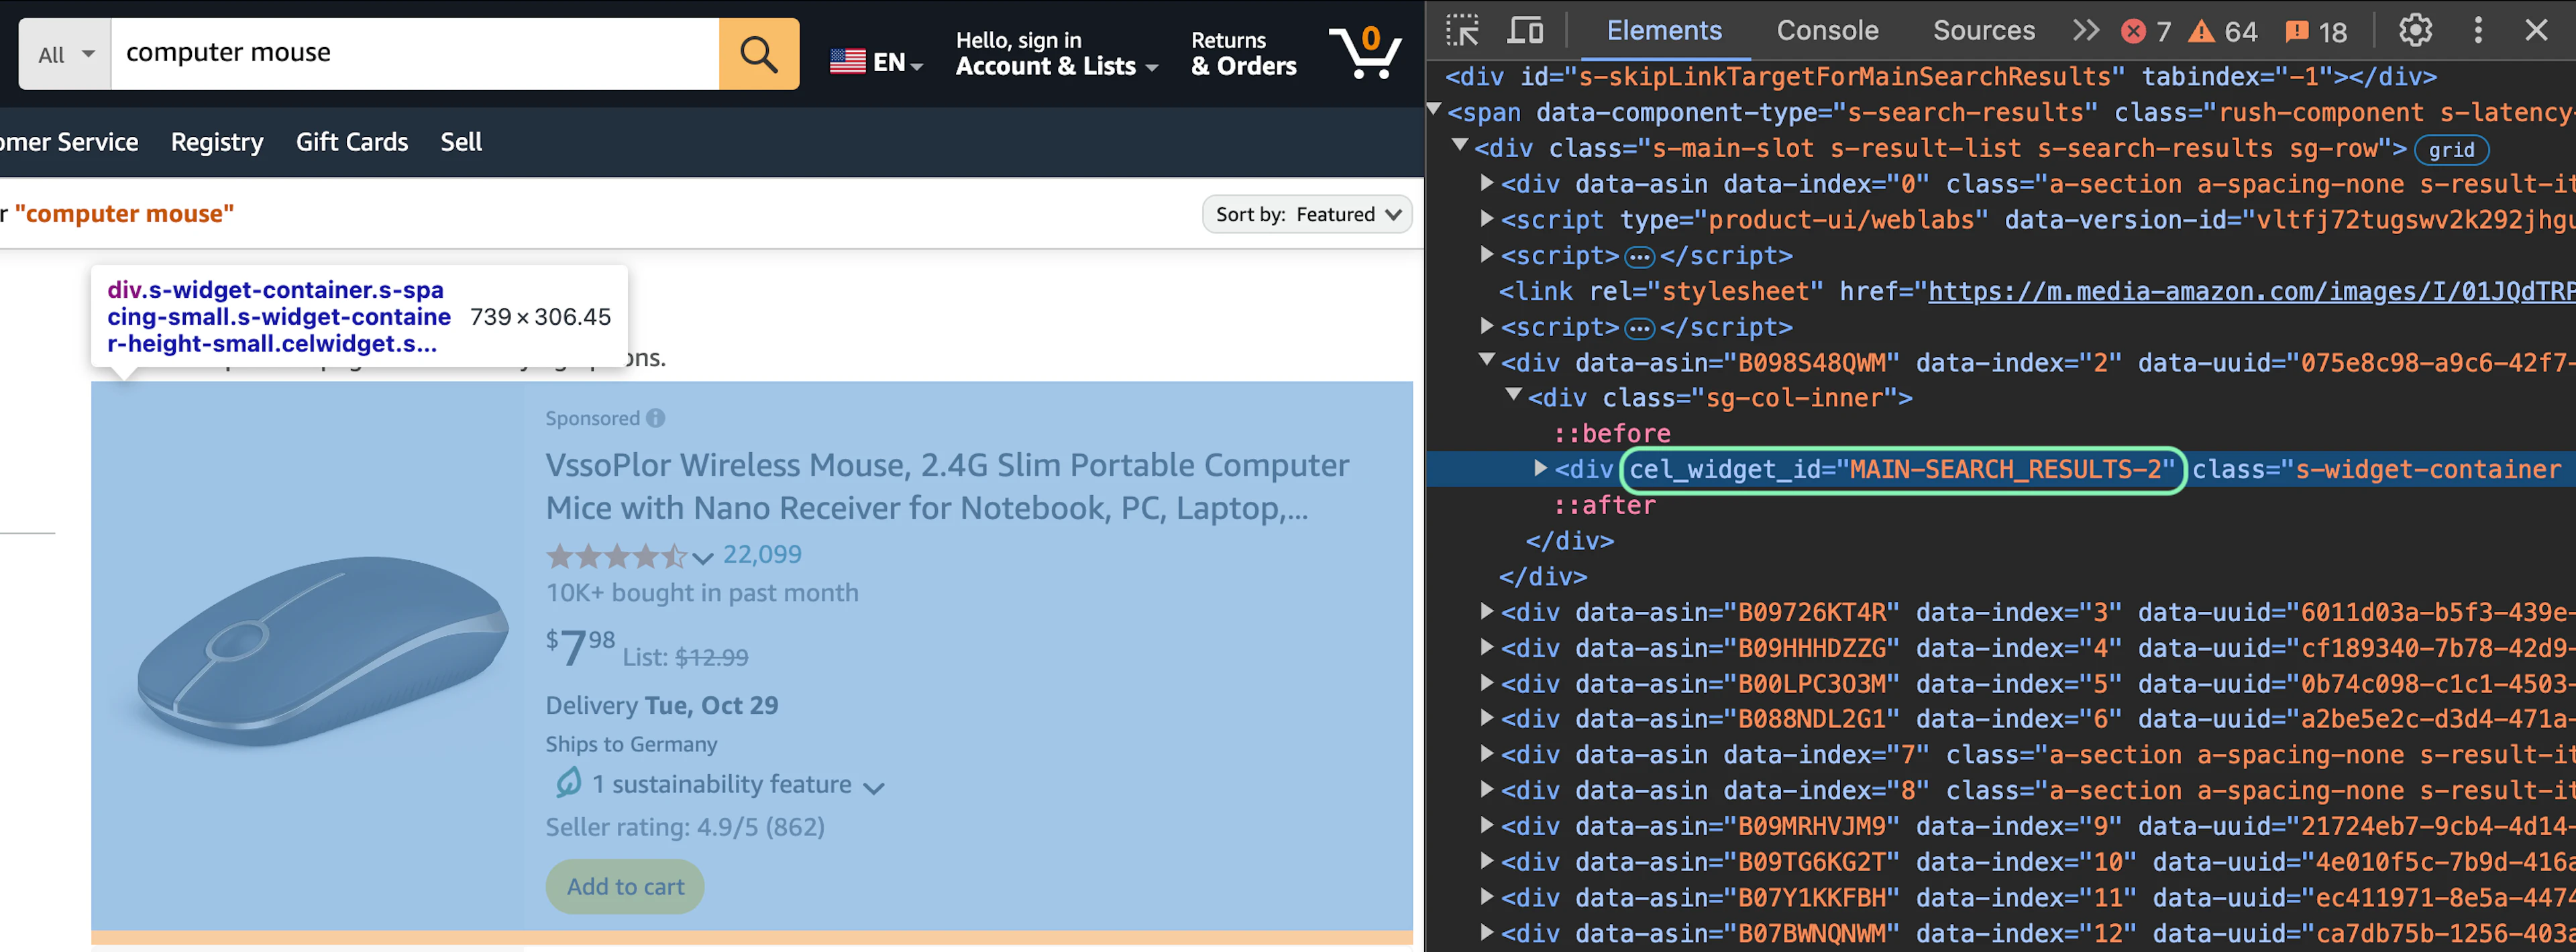Close the DevTools panel
This screenshot has width=2576, height=952.
click(2536, 30)
